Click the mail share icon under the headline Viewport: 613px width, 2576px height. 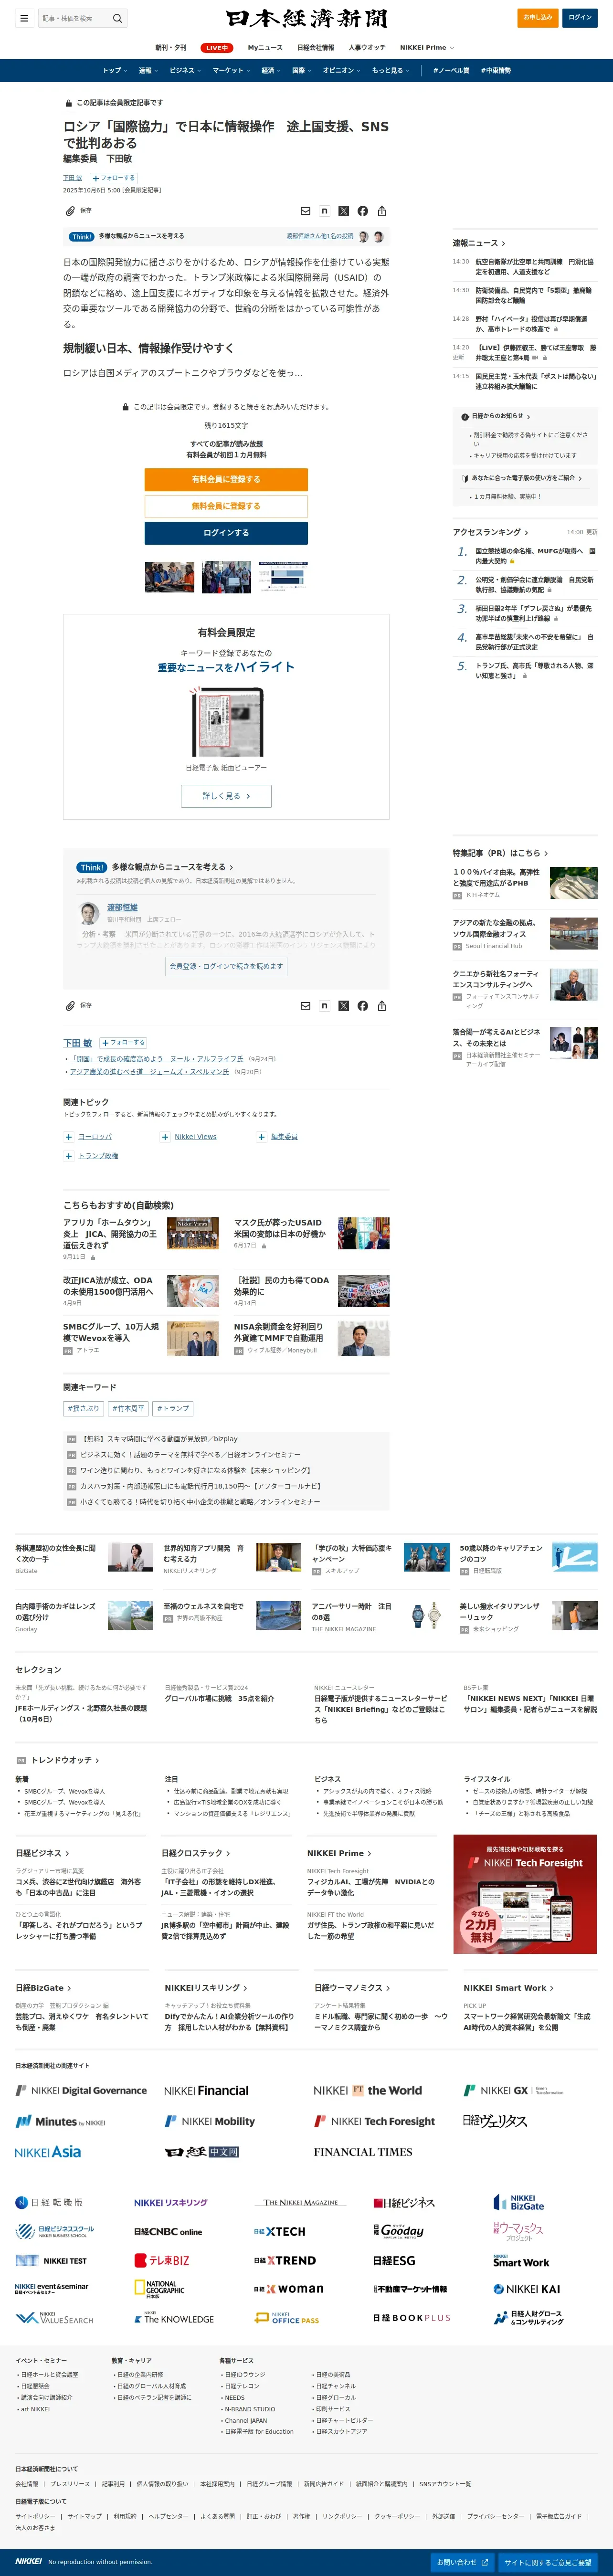(305, 211)
